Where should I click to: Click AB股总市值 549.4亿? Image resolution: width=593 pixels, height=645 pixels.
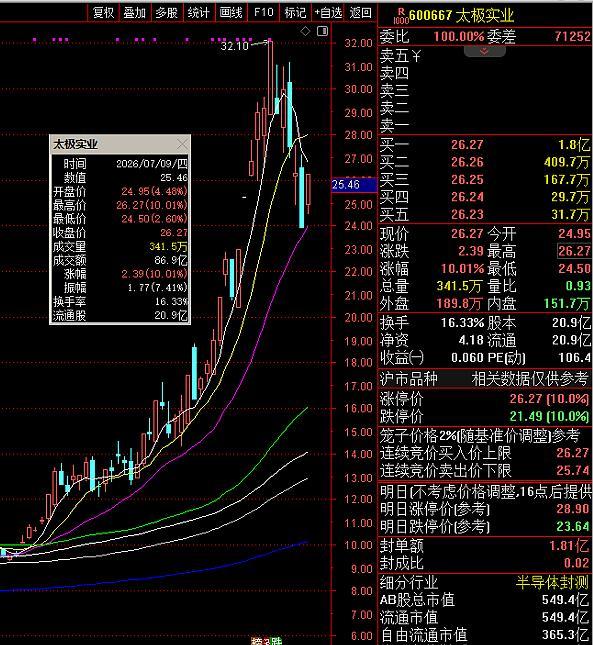click(566, 600)
